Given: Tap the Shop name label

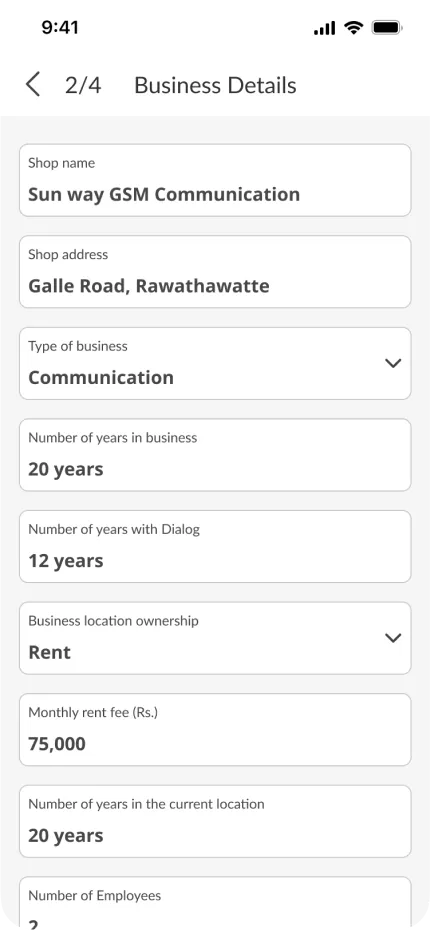Looking at the screenshot, I should [x=62, y=163].
